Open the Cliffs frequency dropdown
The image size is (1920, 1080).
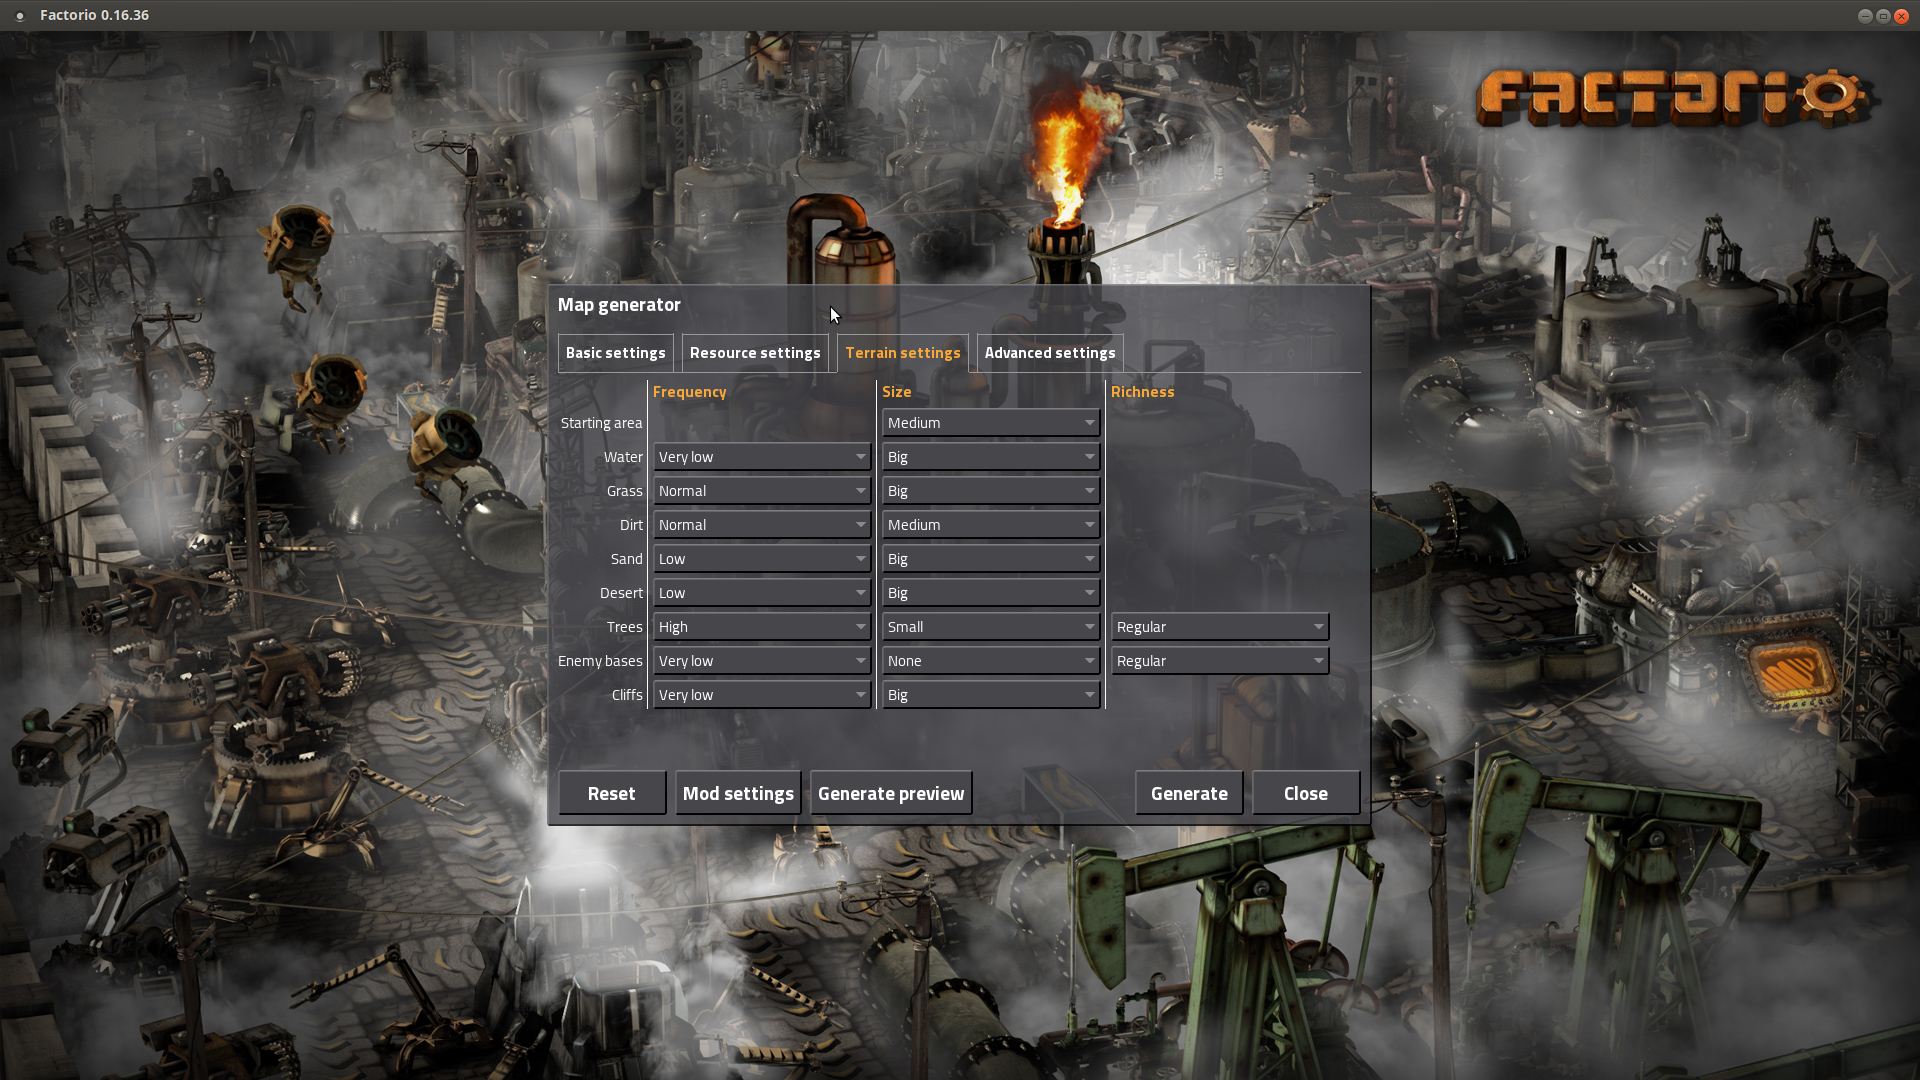click(761, 694)
